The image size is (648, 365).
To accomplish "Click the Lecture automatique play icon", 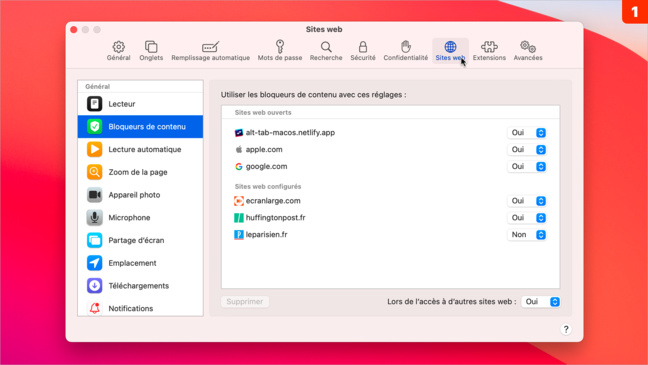I will [x=94, y=149].
